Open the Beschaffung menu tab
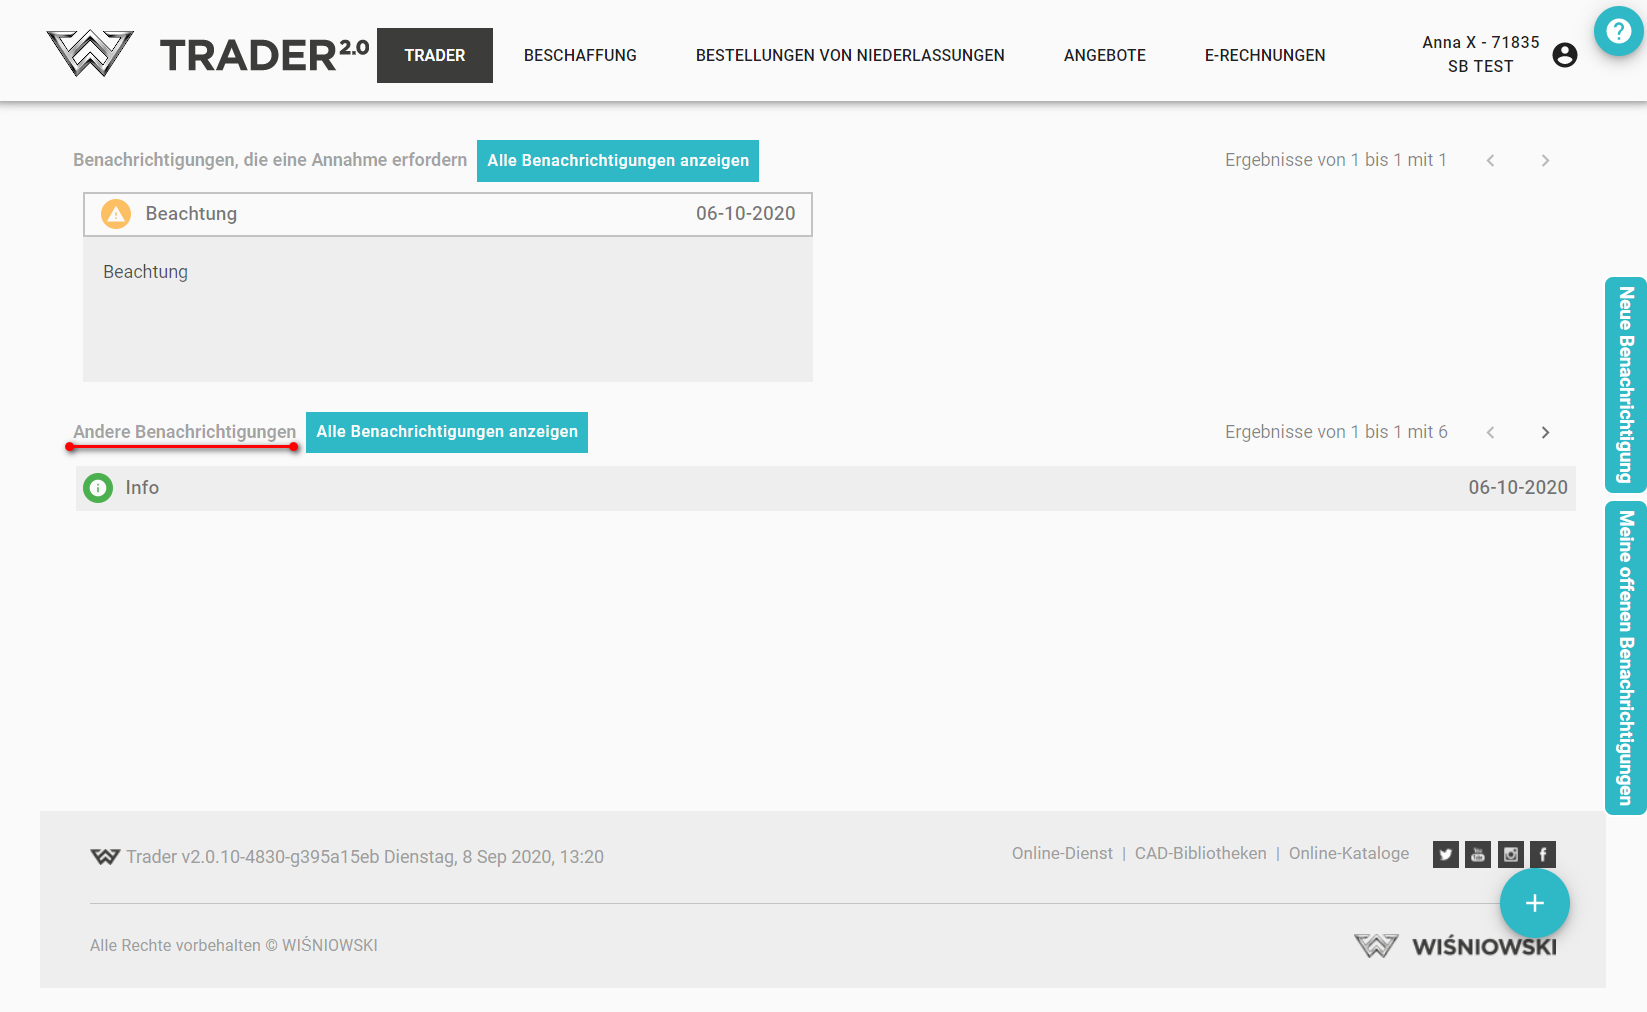The width and height of the screenshot is (1647, 1012). click(580, 55)
